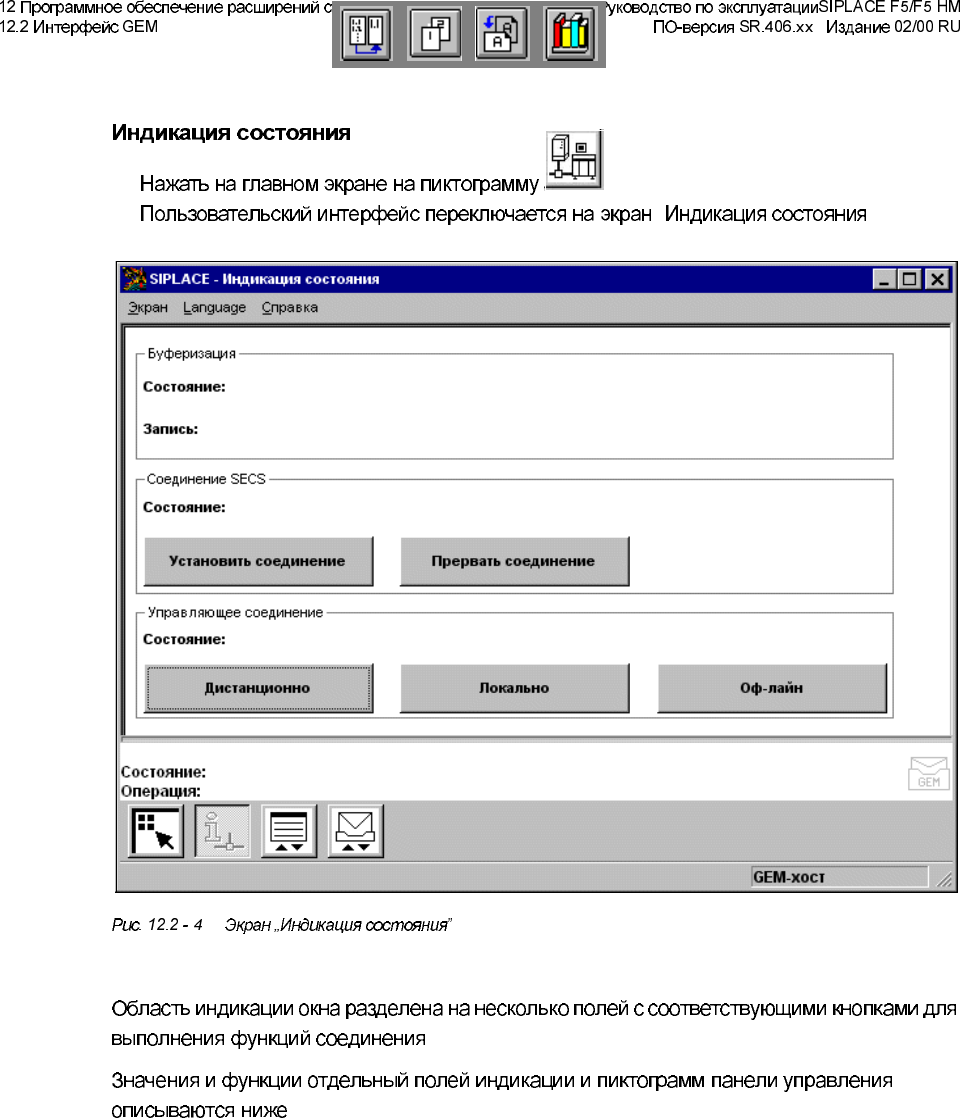
Task: Click the Установить соединение button
Action: tap(258, 561)
